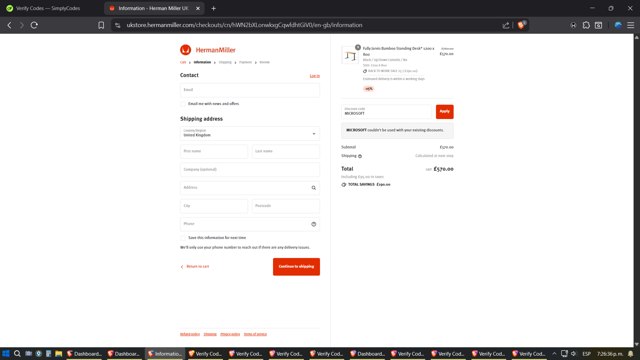
Task: Open the Shipping footer link
Action: pos(210,334)
